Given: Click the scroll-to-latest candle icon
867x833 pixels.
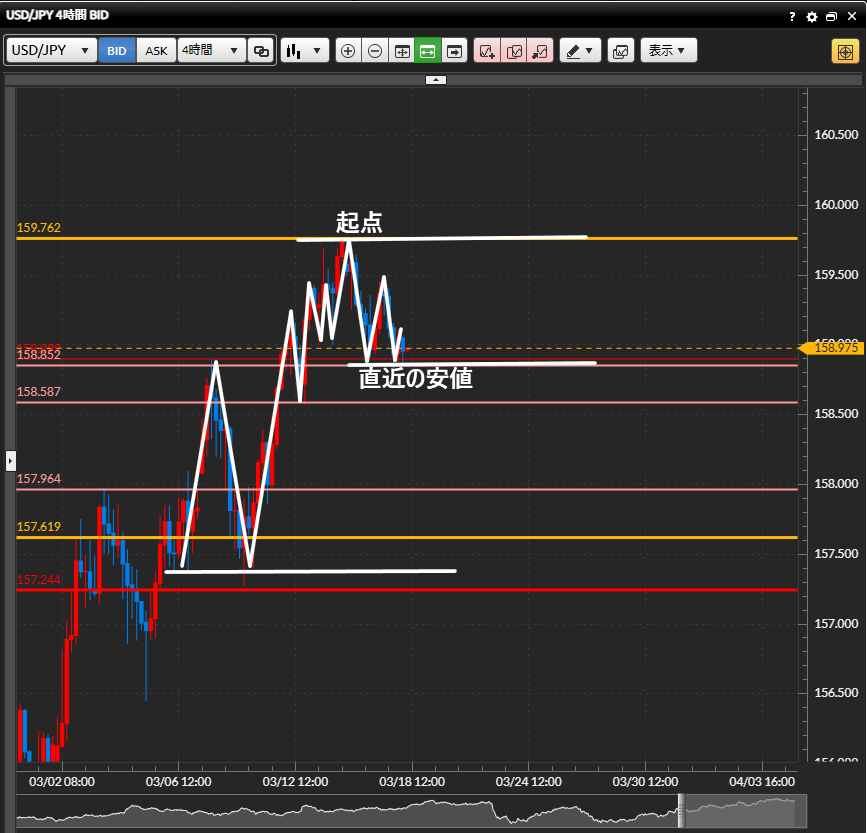Looking at the screenshot, I should tap(455, 51).
